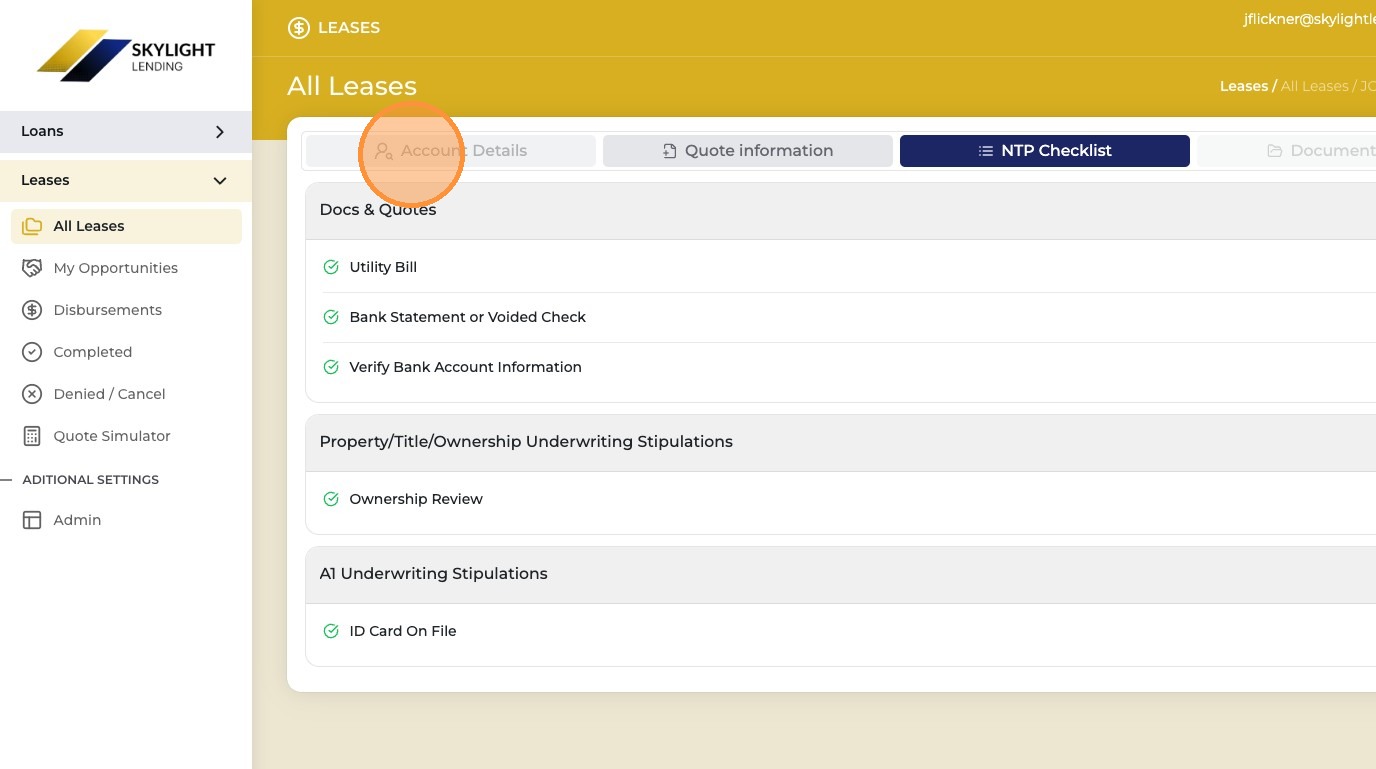Image resolution: width=1376 pixels, height=769 pixels.
Task: Click the Bank Statement or Voided Check item
Action: click(468, 317)
